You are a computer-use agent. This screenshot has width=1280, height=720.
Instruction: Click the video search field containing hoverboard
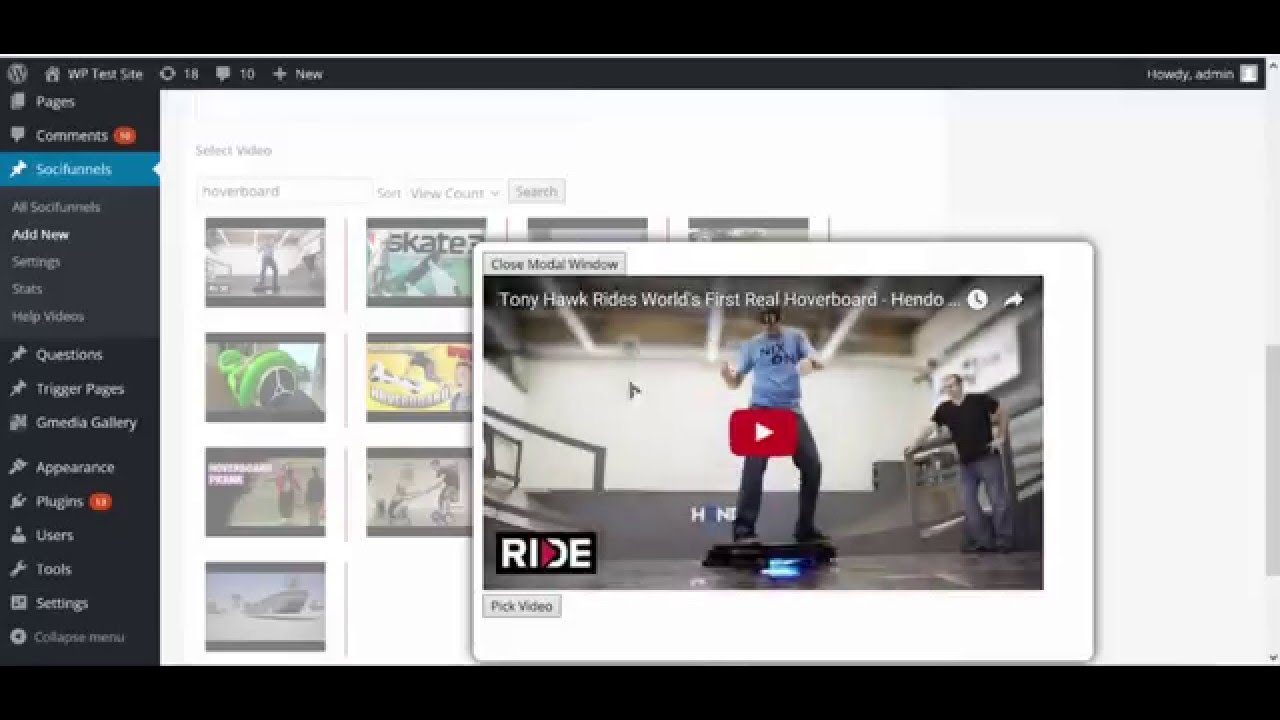(x=284, y=191)
